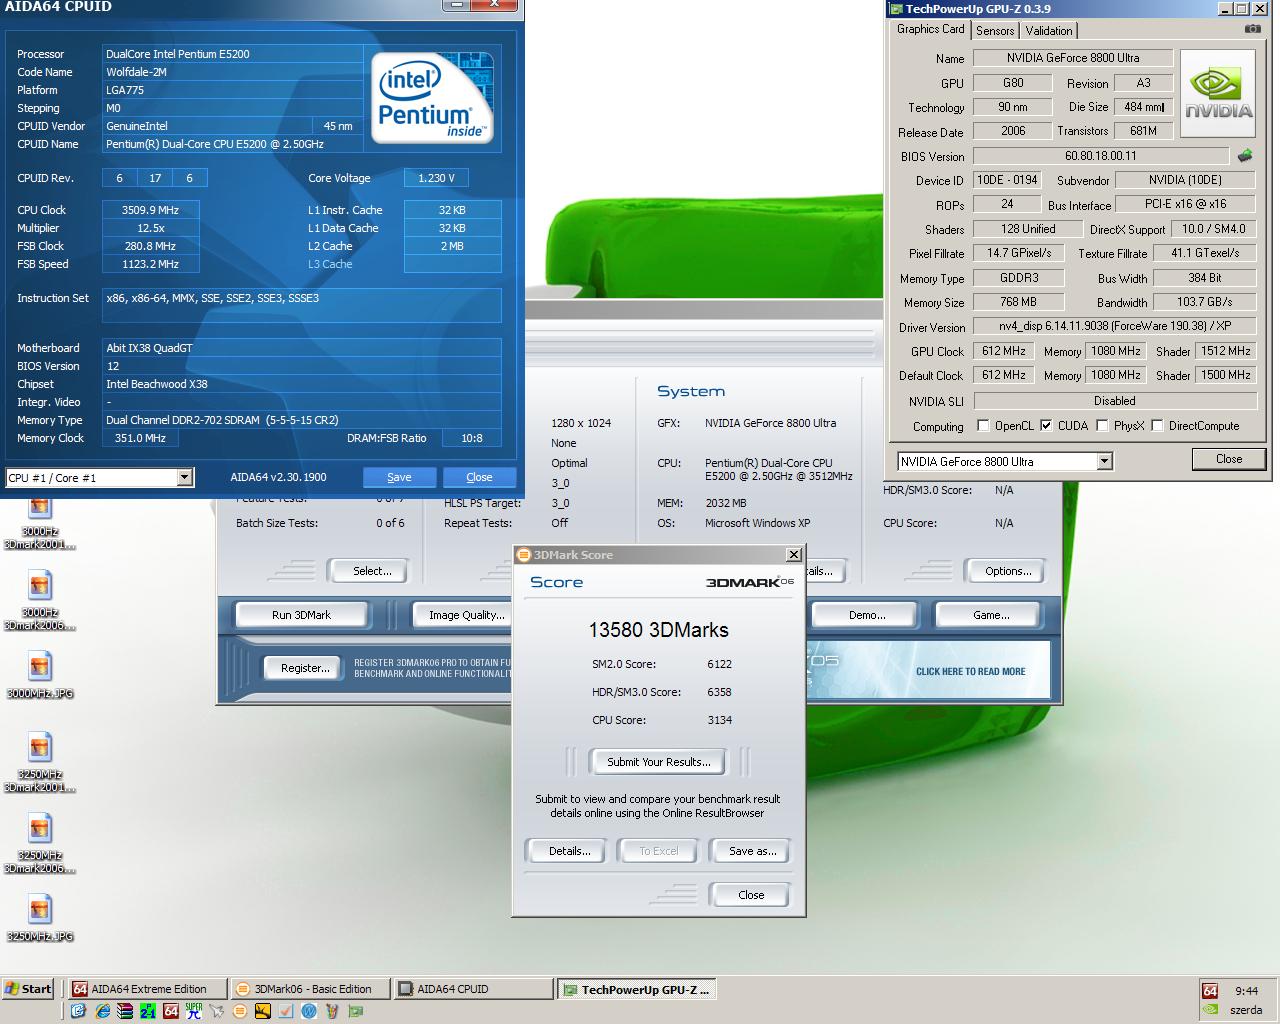1280x1024 pixels.
Task: Open WinRAR from the quick launch bar
Action: pyautogui.click(x=125, y=1011)
